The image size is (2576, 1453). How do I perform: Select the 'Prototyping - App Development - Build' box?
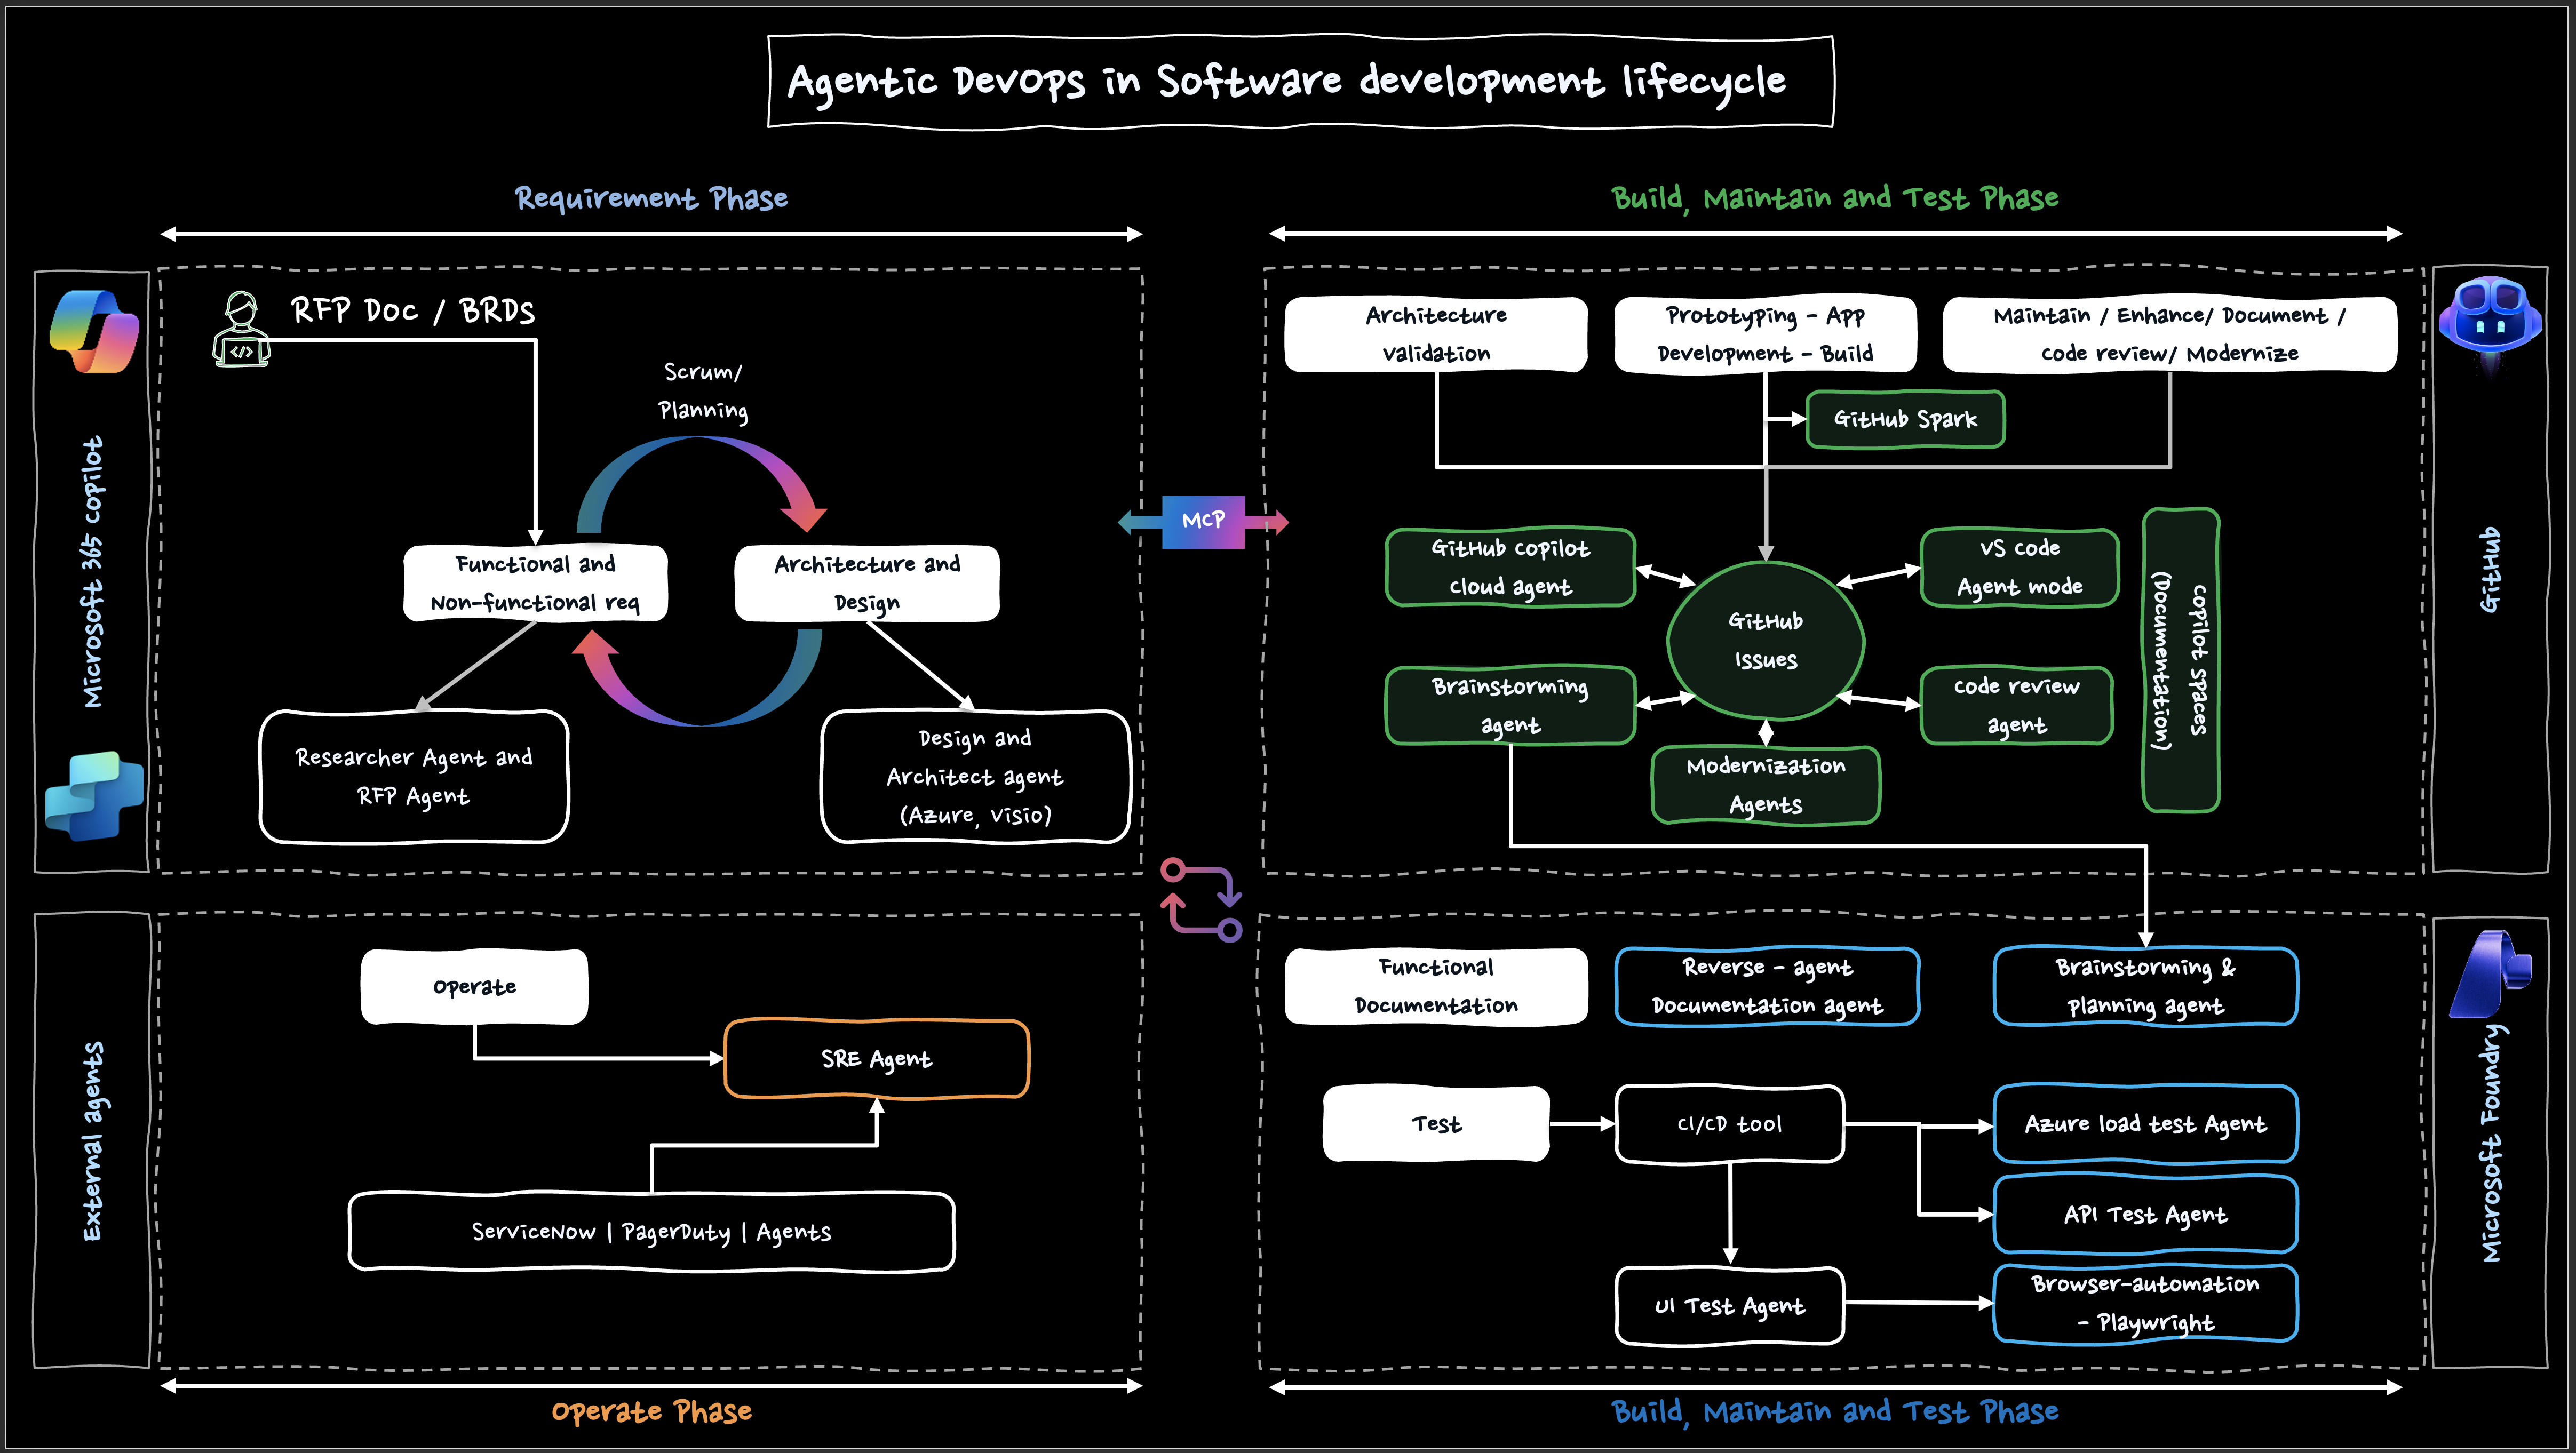1765,334
